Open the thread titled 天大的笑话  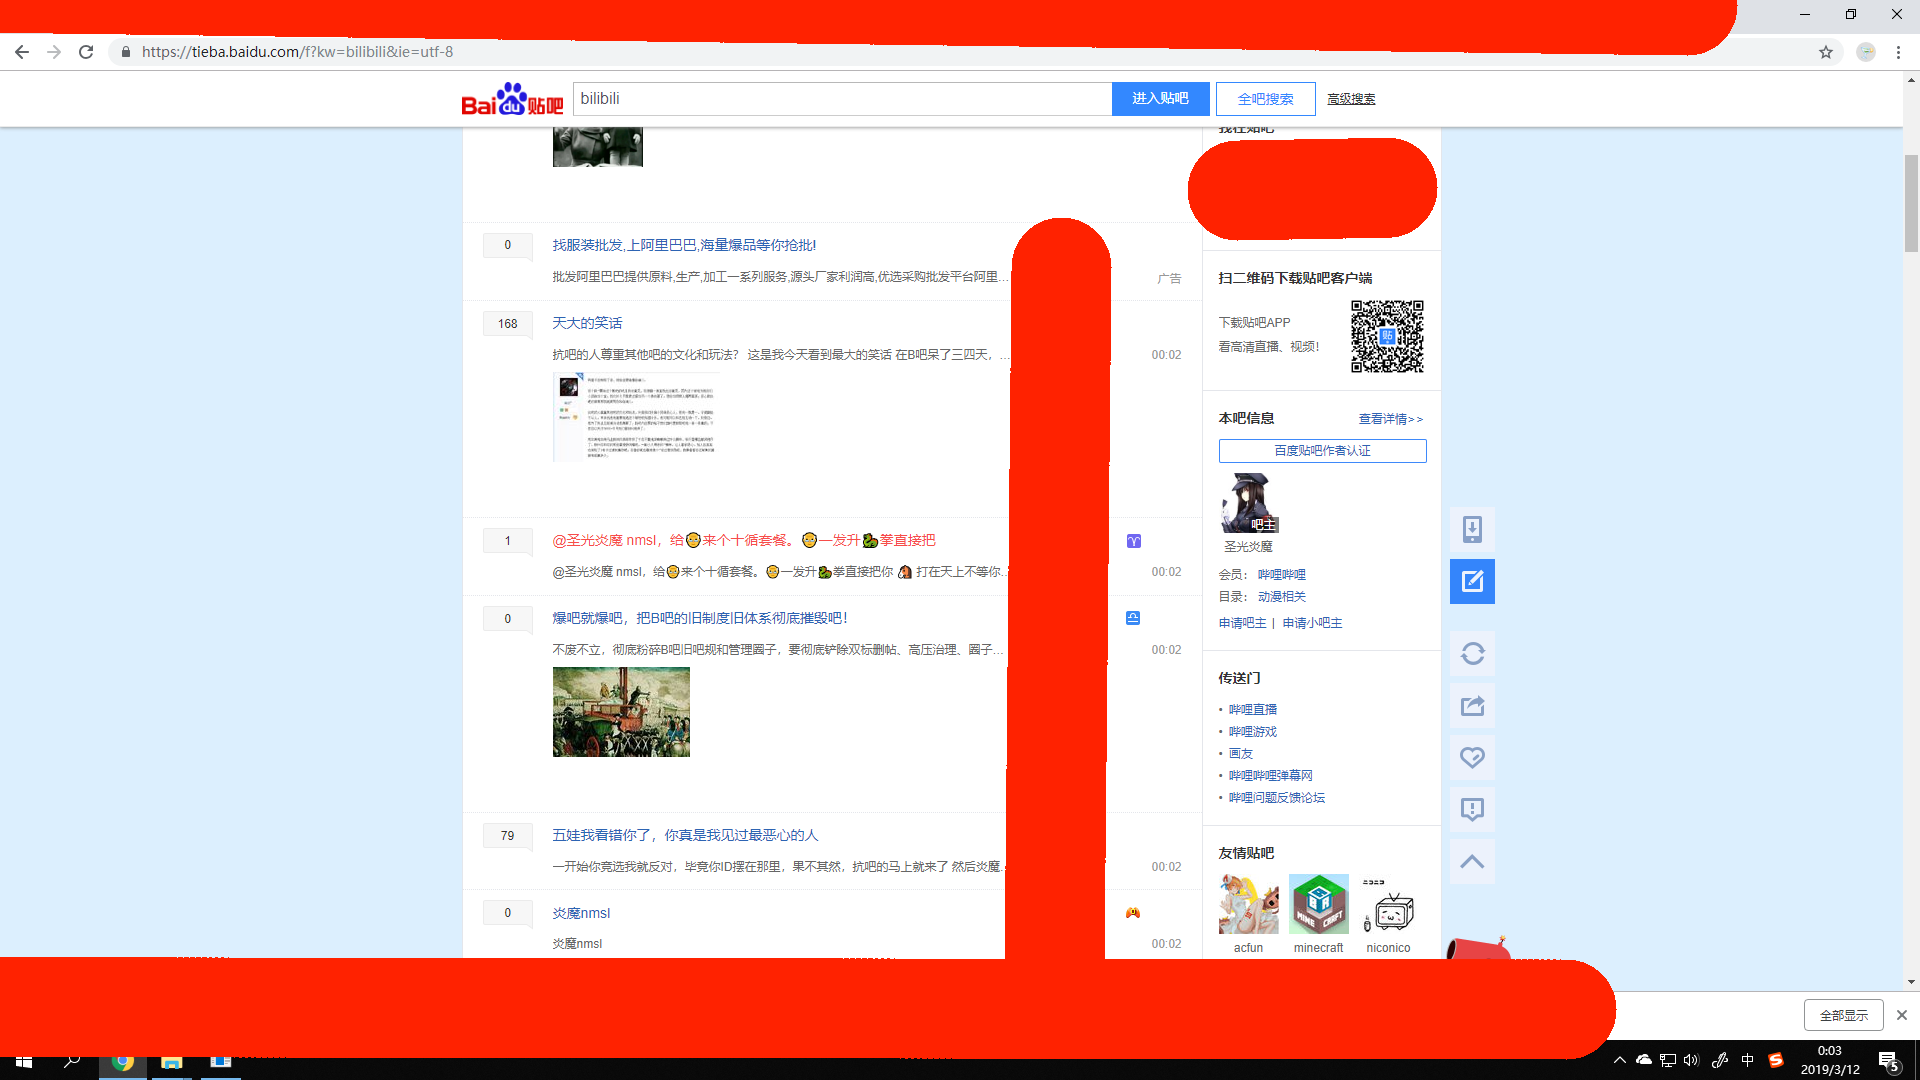point(587,323)
